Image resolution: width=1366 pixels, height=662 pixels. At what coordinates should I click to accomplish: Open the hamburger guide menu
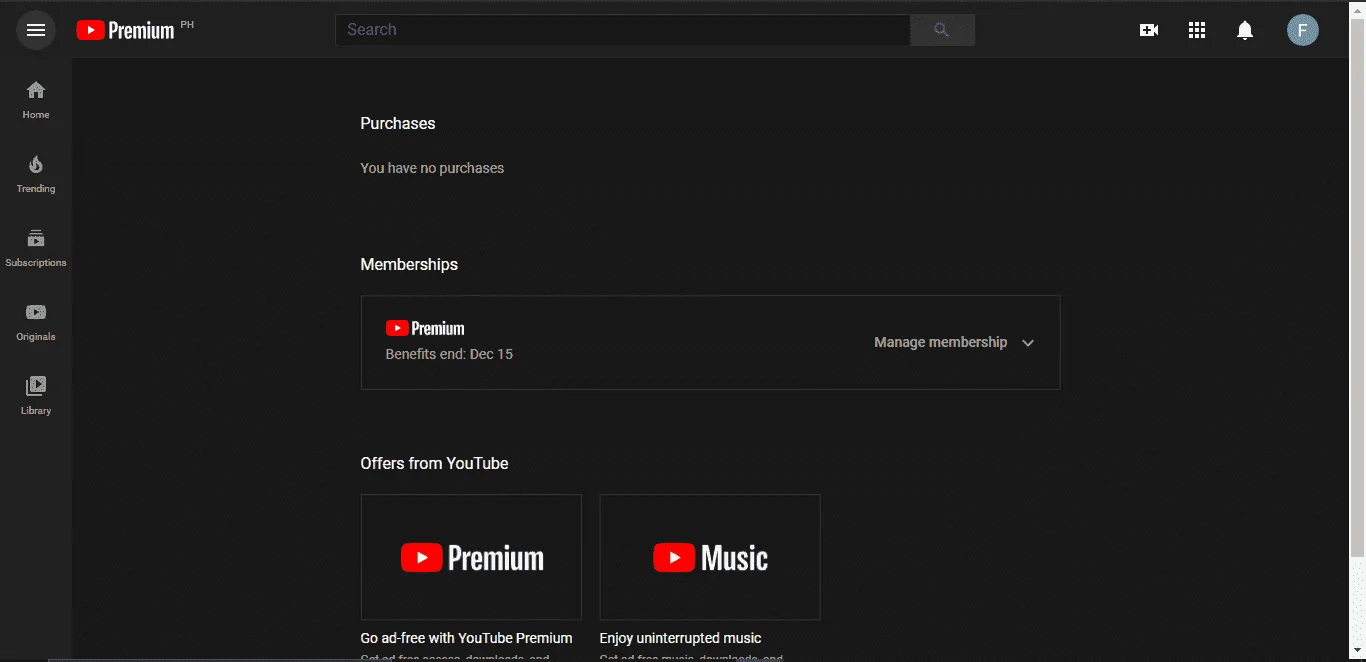pos(36,30)
